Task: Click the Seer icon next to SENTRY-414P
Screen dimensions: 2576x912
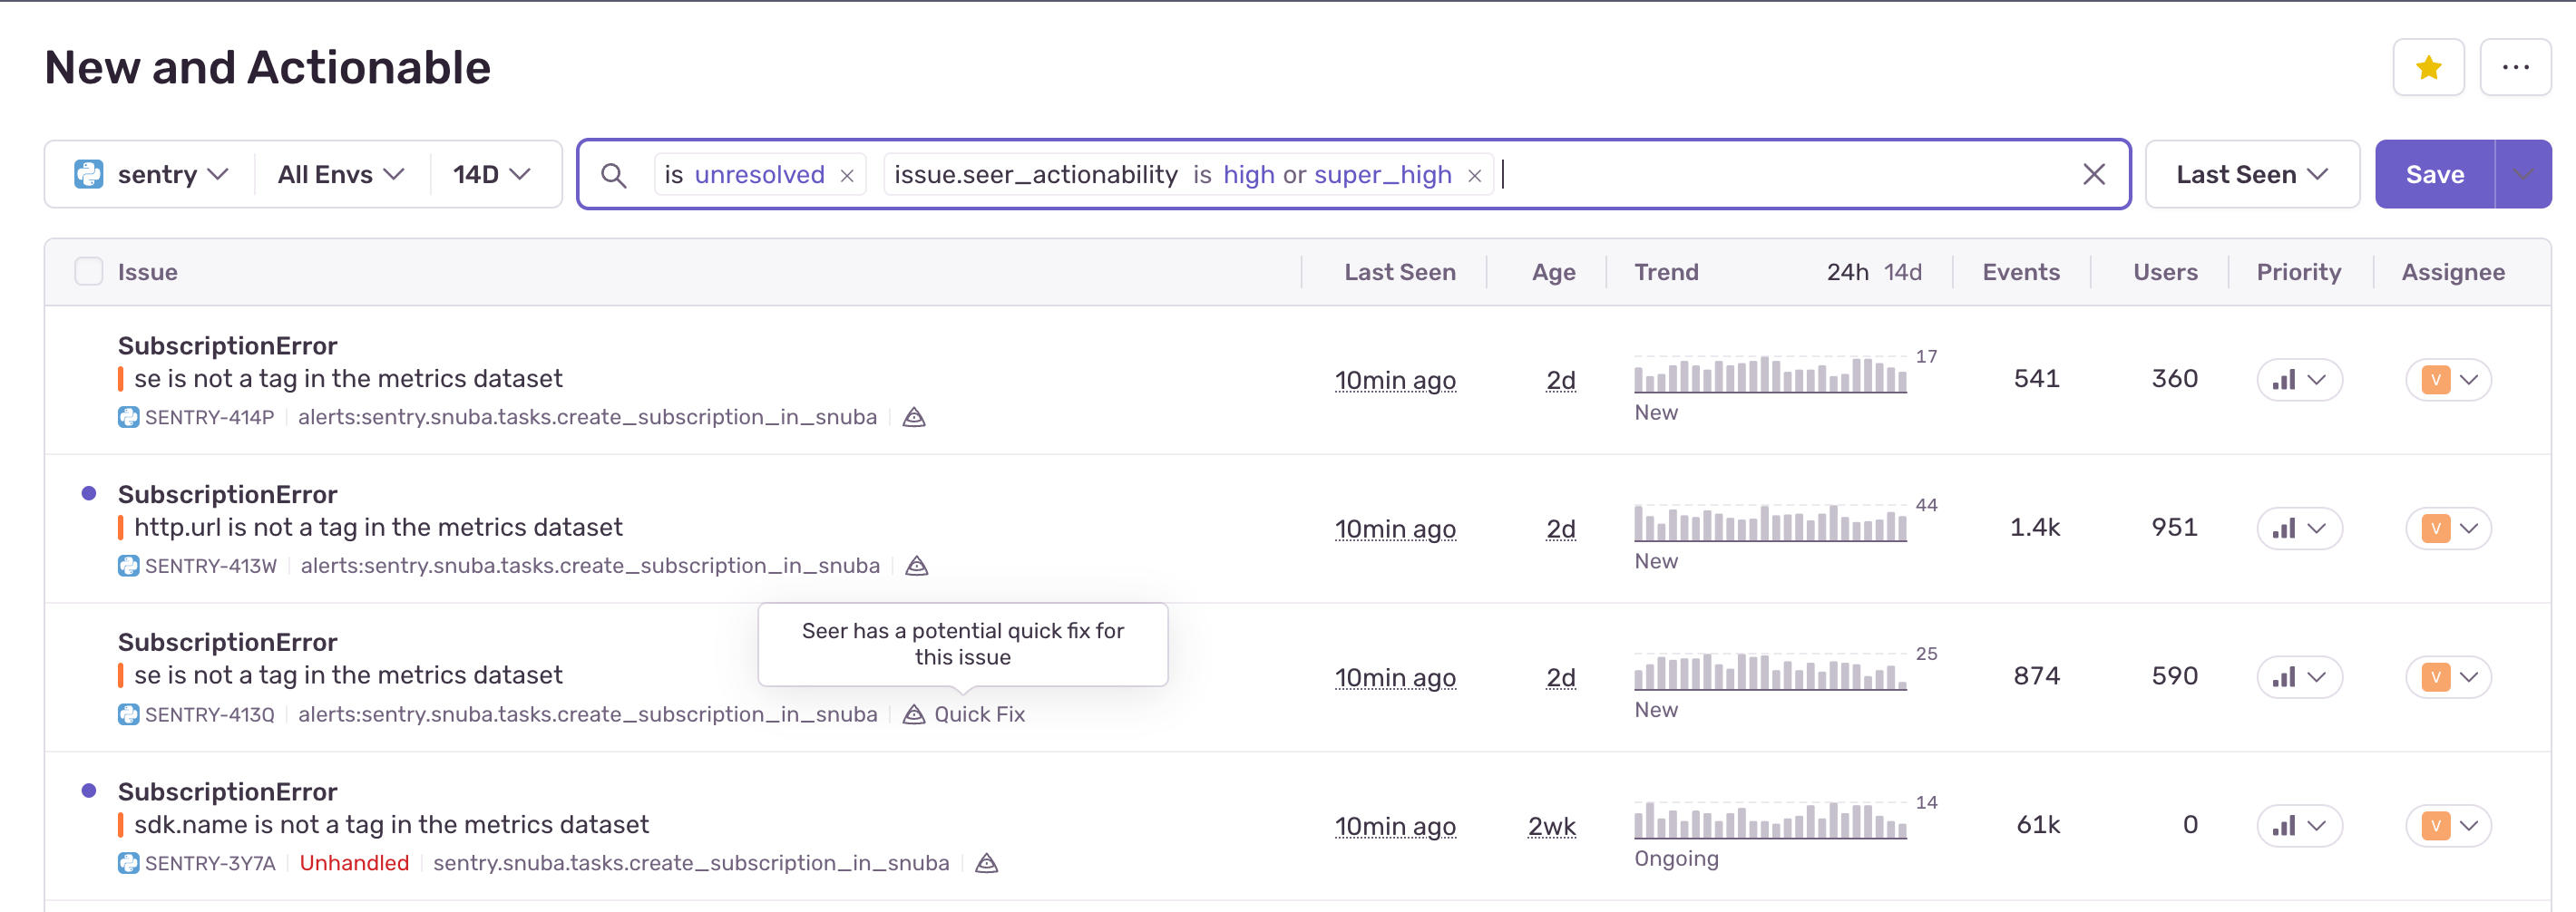Action: point(914,417)
